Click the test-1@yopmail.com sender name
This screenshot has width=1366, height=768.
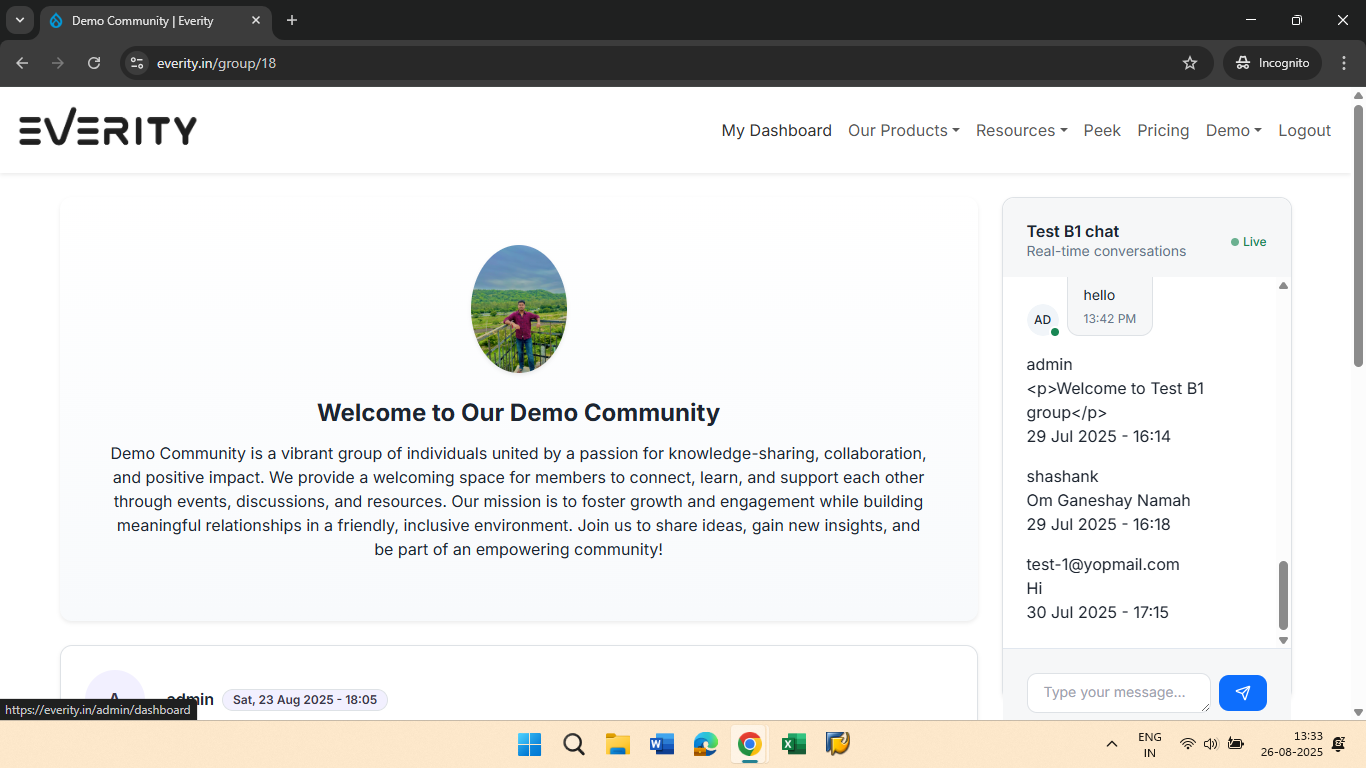[1103, 564]
